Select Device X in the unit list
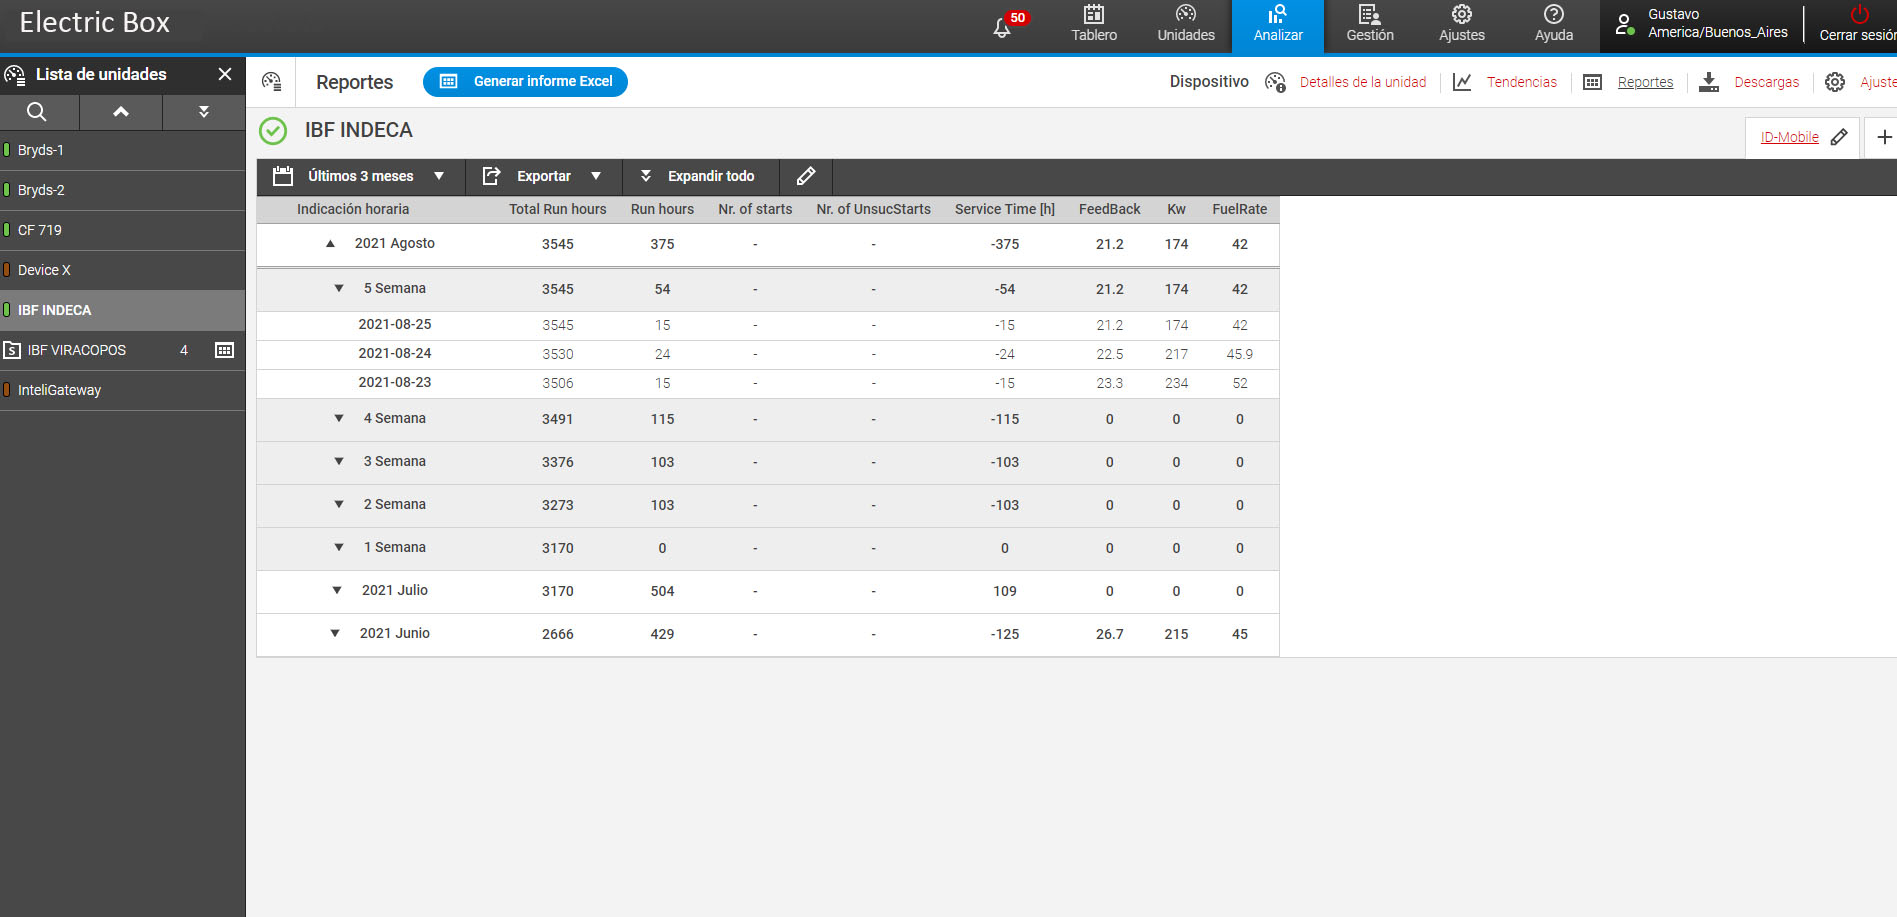Viewport: 1897px width, 917px height. click(x=44, y=270)
